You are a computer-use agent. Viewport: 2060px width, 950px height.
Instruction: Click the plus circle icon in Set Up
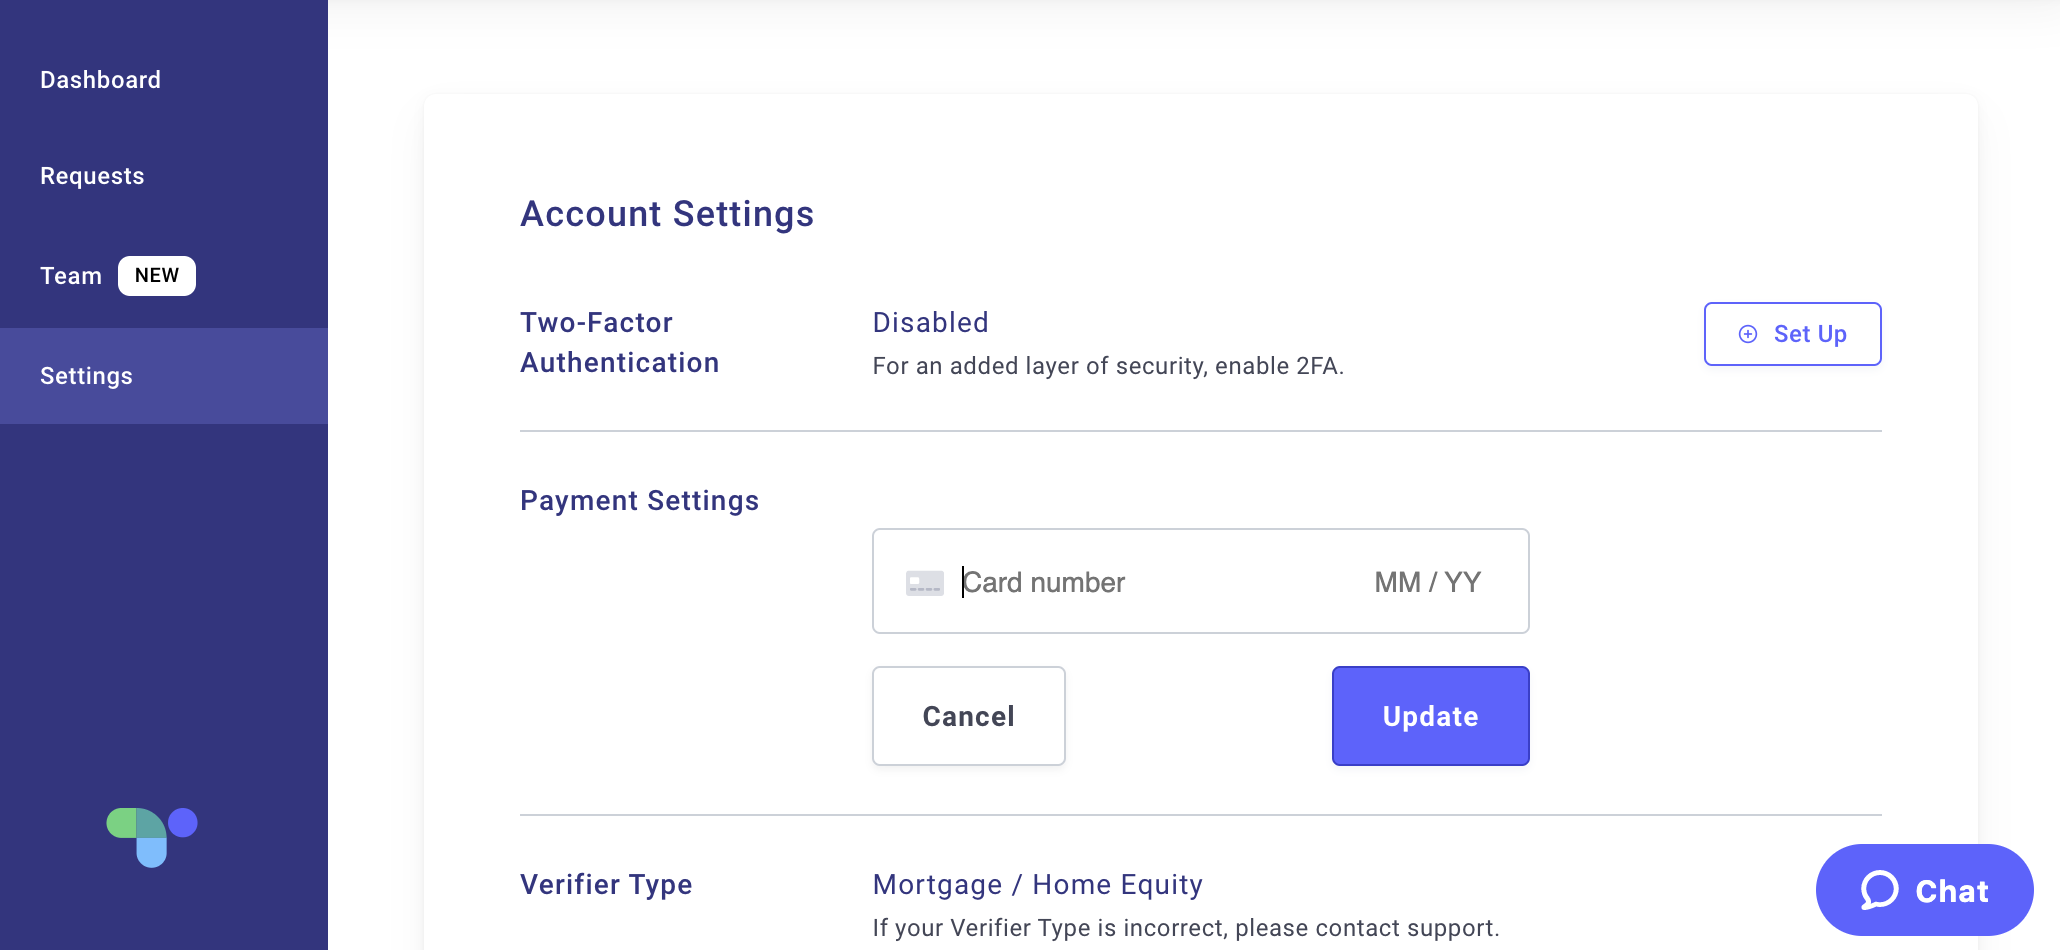point(1748,334)
